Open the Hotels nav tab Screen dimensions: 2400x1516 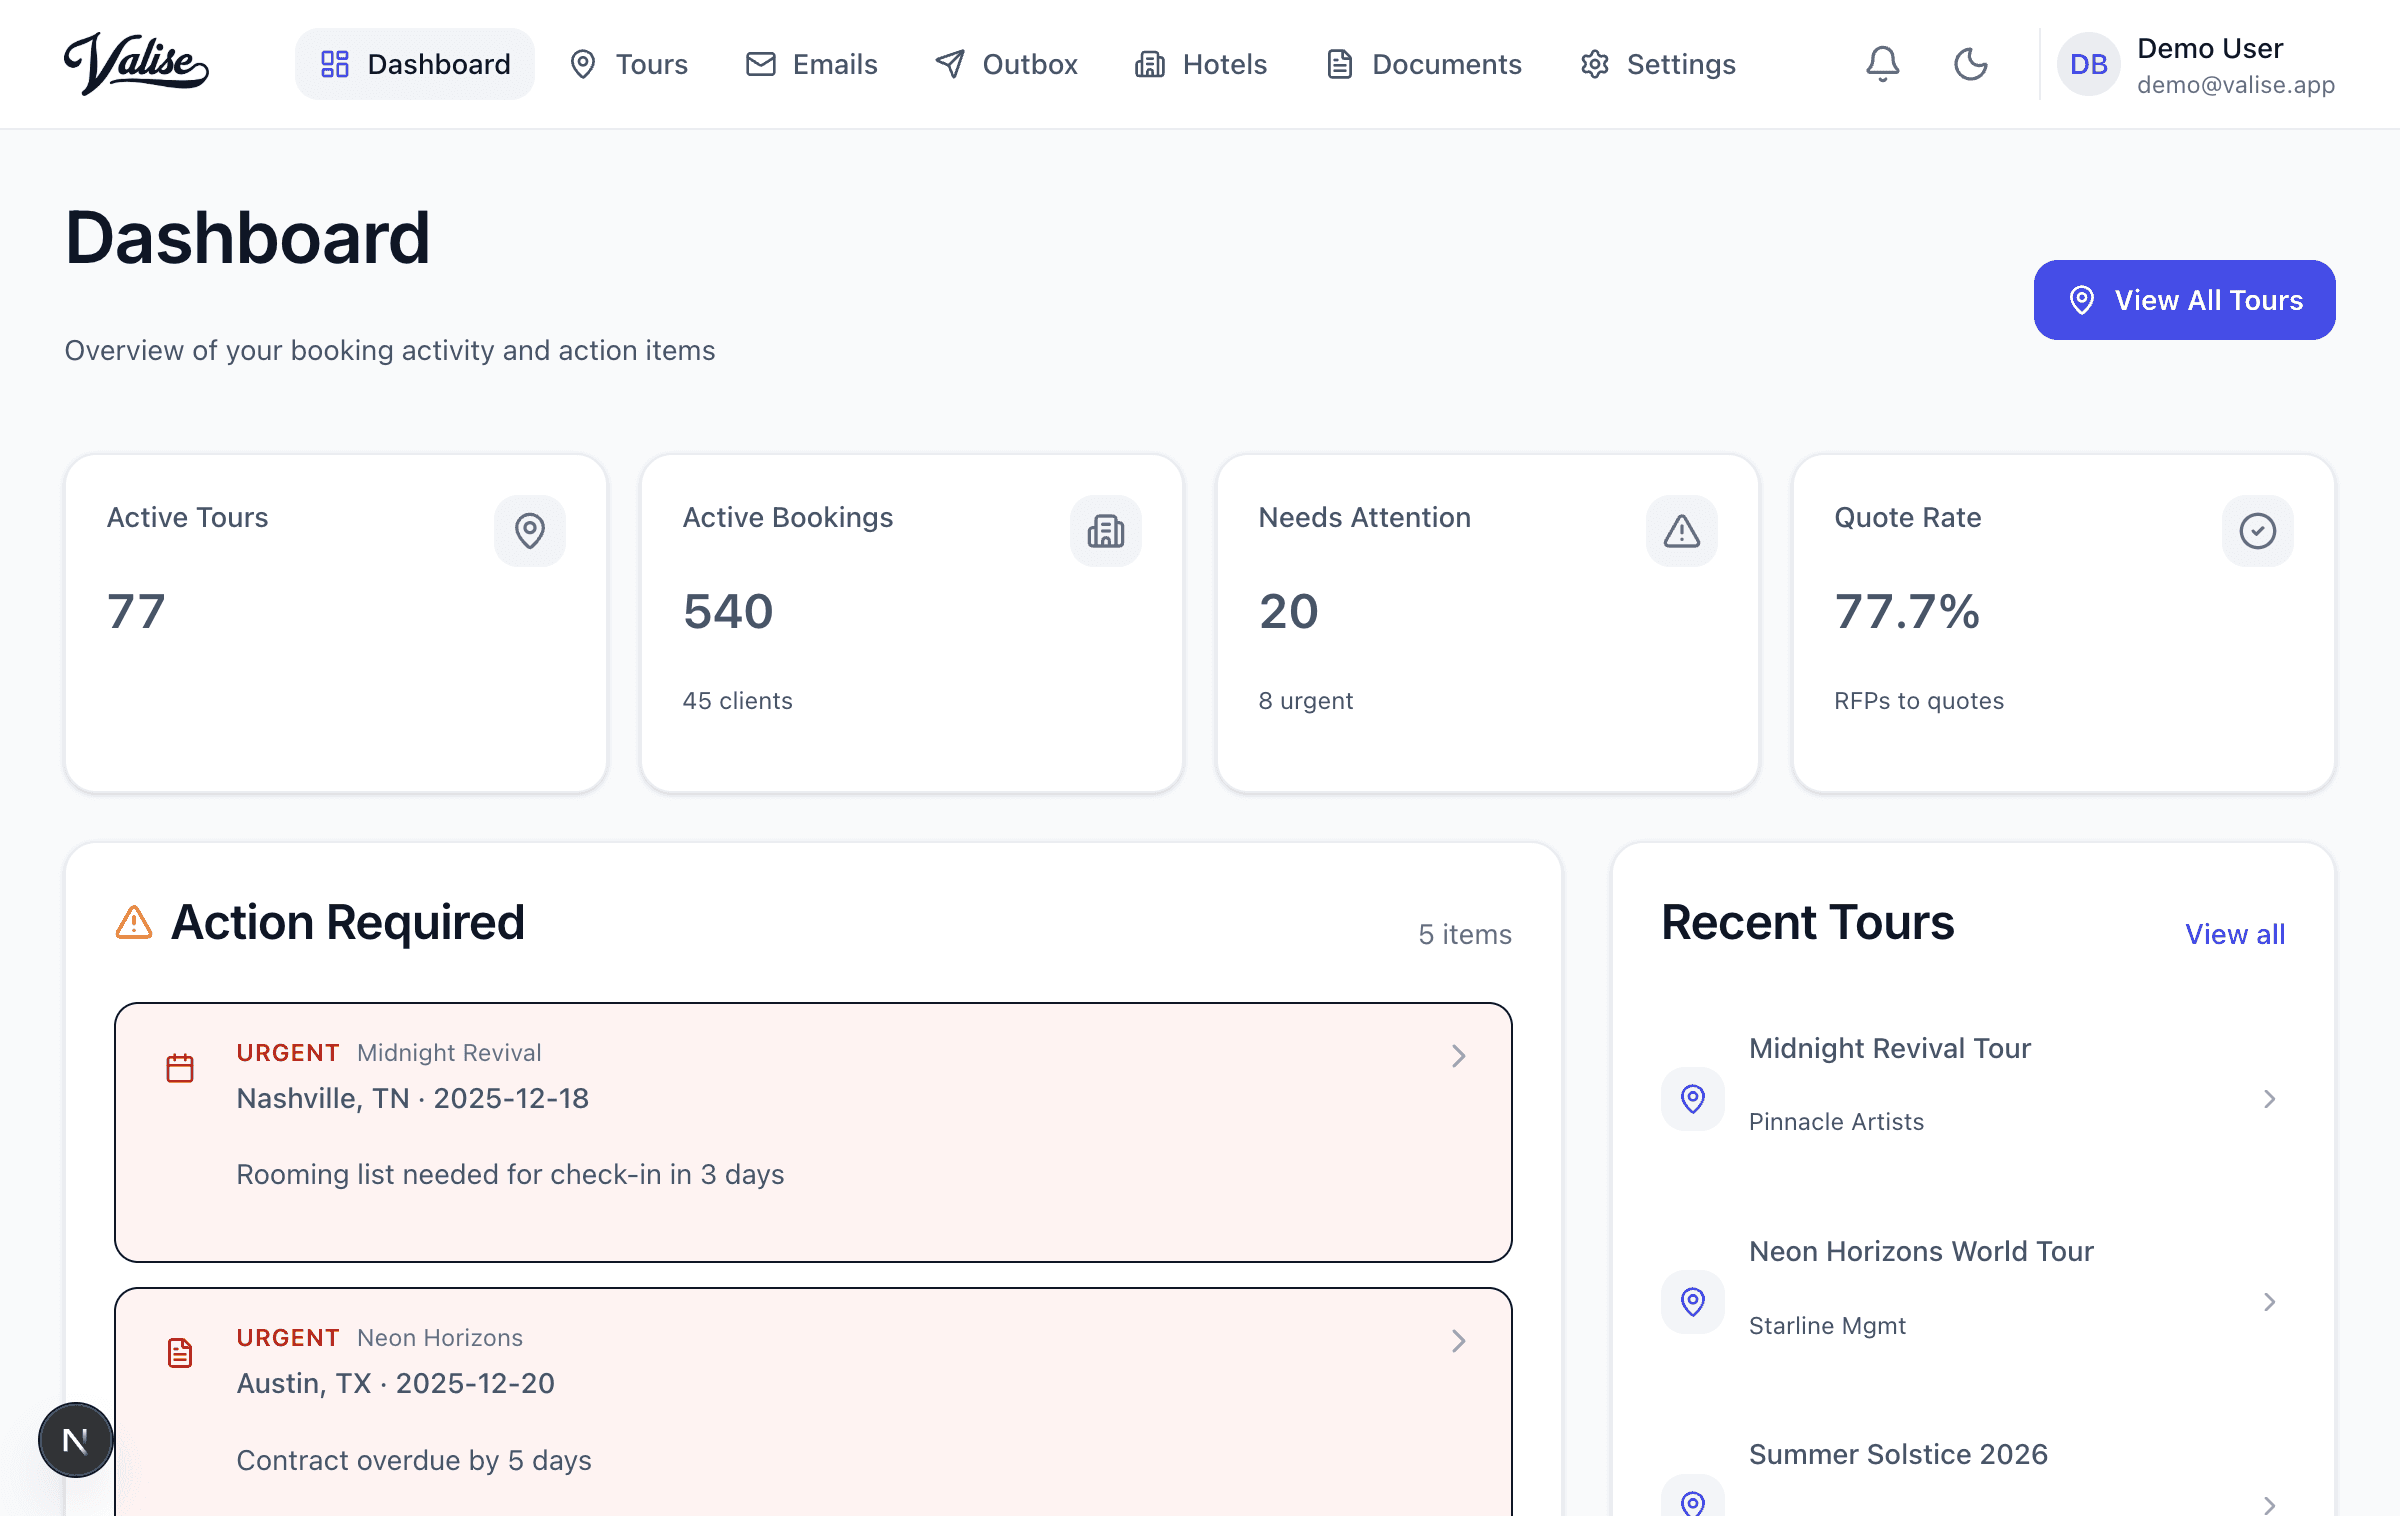click(1200, 64)
